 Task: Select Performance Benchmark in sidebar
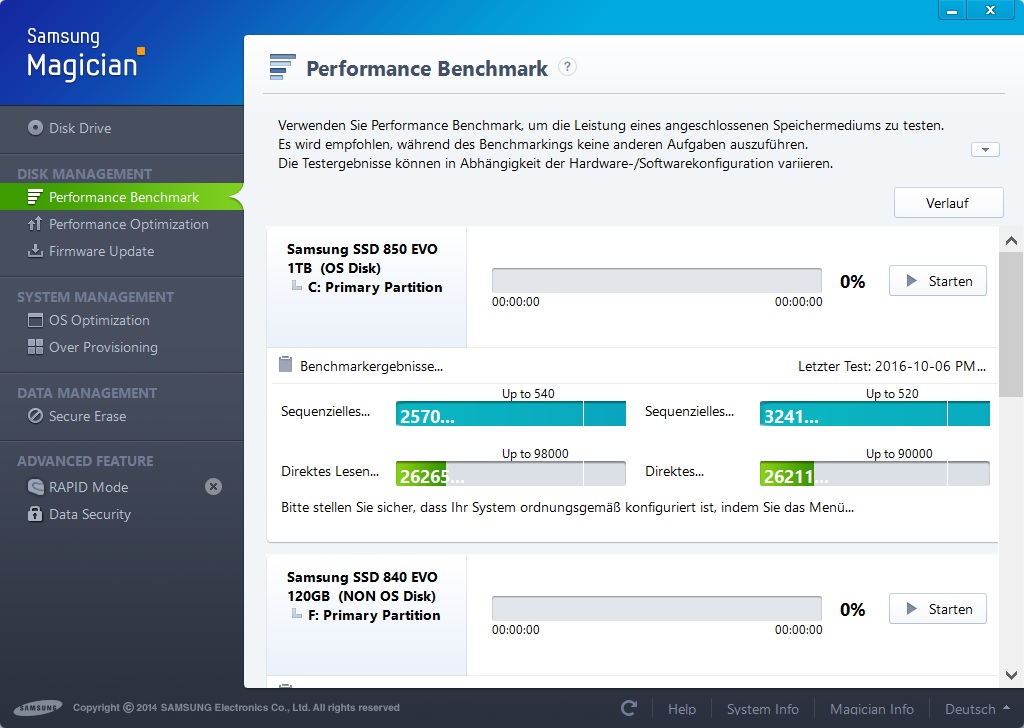(121, 197)
